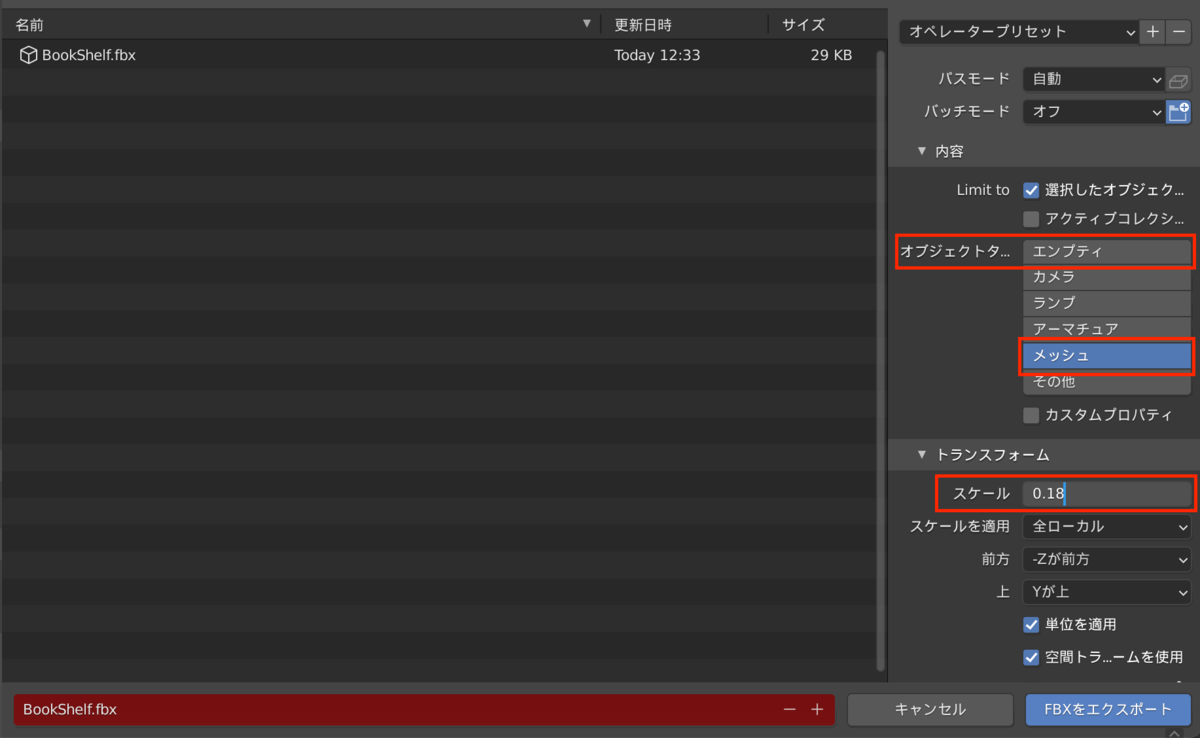Toggle the 空間トランスフォームを使用 checkbox

[x=1031, y=657]
